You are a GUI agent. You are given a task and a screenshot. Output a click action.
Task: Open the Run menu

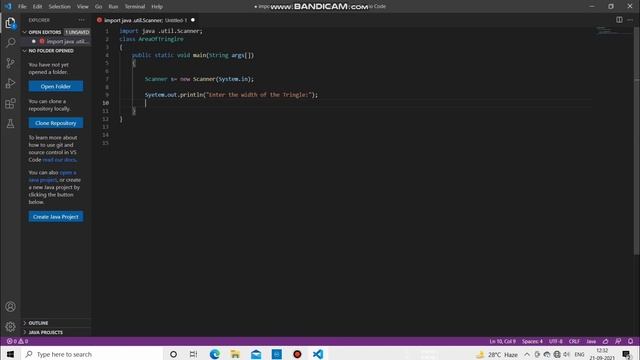(x=113, y=7)
